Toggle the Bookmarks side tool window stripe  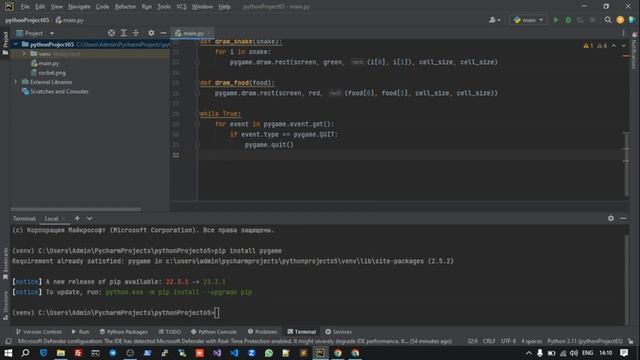pyautogui.click(x=5, y=263)
